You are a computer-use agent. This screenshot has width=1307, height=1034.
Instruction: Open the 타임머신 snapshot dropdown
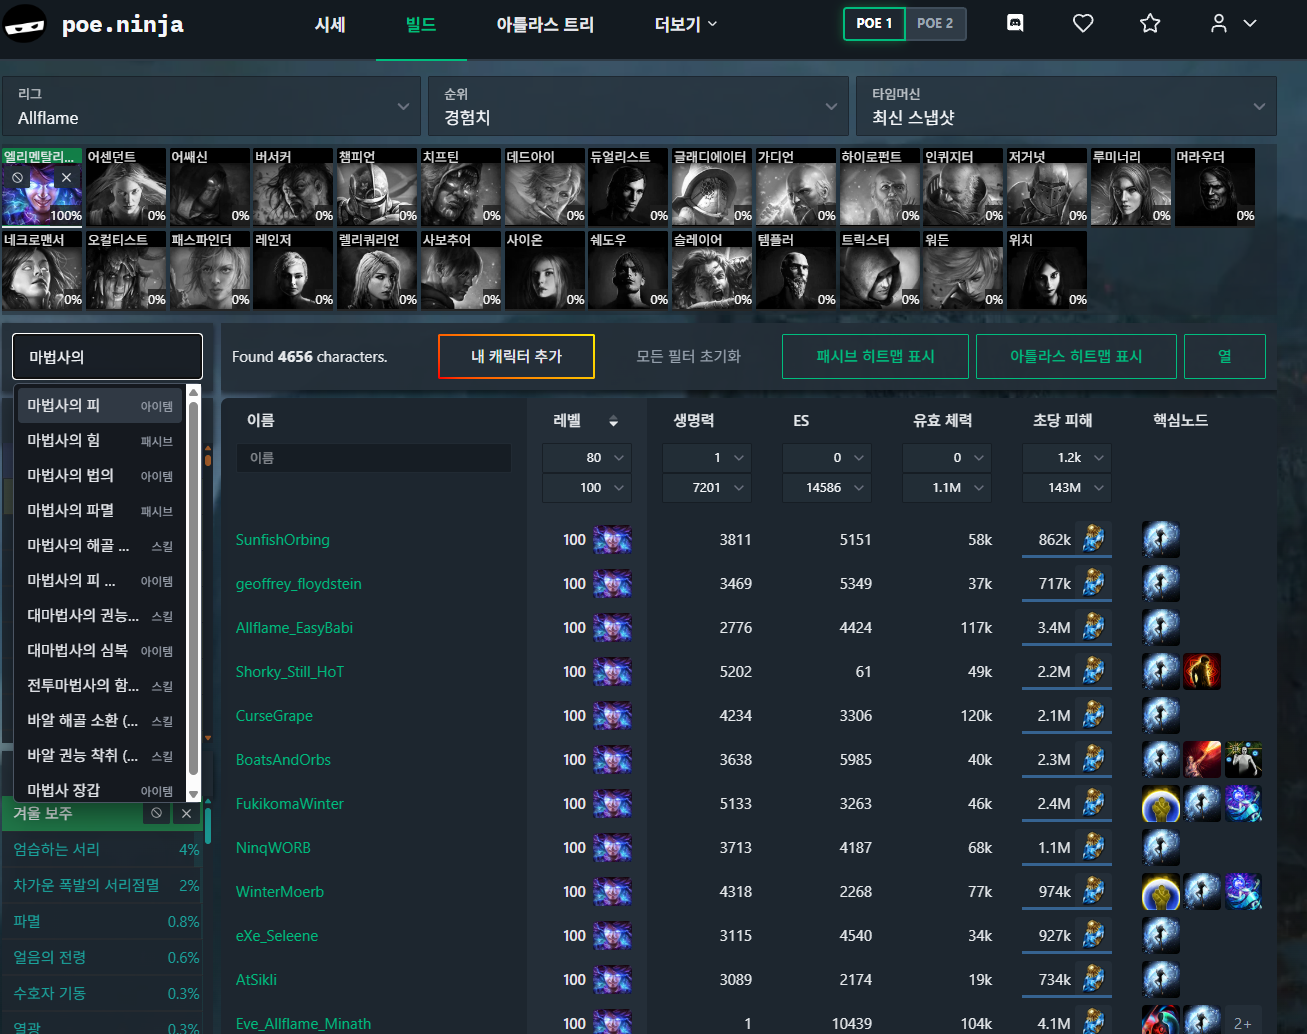(1066, 106)
